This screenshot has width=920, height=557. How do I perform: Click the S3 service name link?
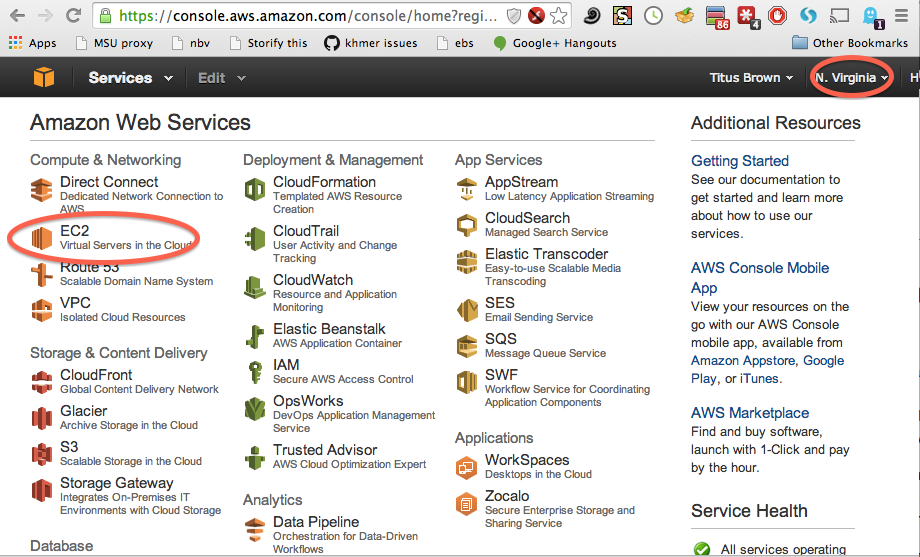point(69,447)
